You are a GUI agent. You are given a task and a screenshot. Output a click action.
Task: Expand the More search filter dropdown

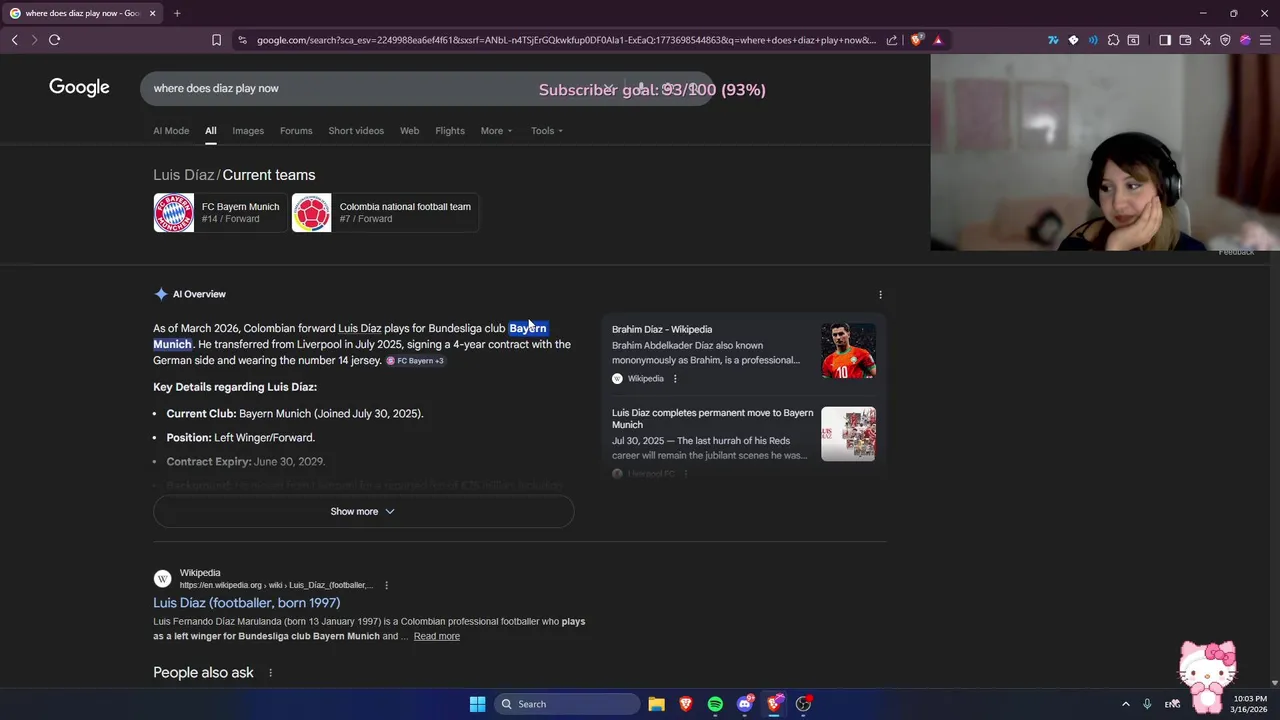(x=496, y=131)
